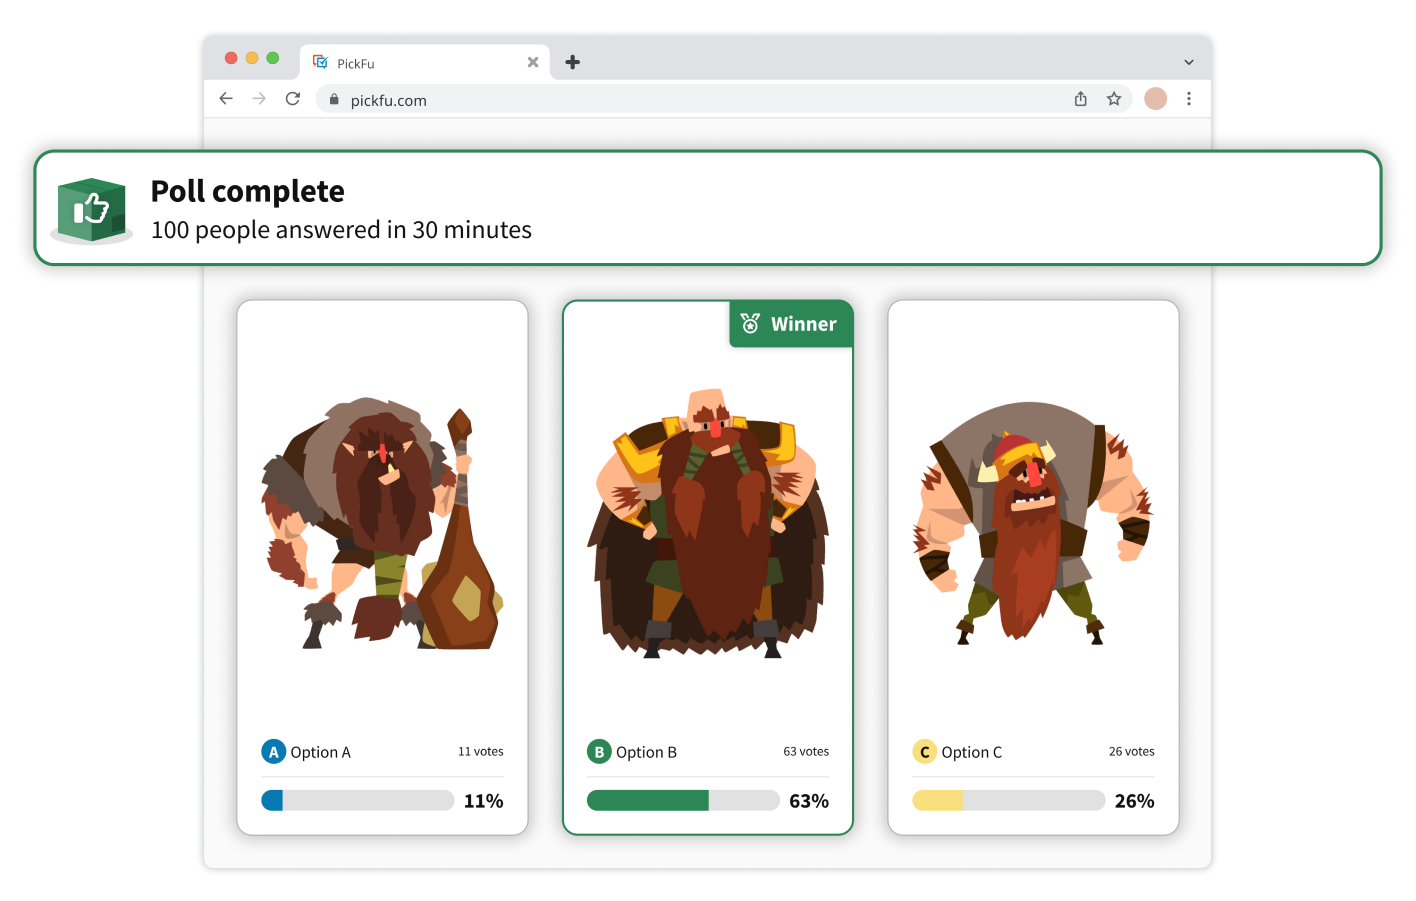Click the PickFu thumbs-up poll icon
Screen dimensions: 1416x901
coord(91,209)
